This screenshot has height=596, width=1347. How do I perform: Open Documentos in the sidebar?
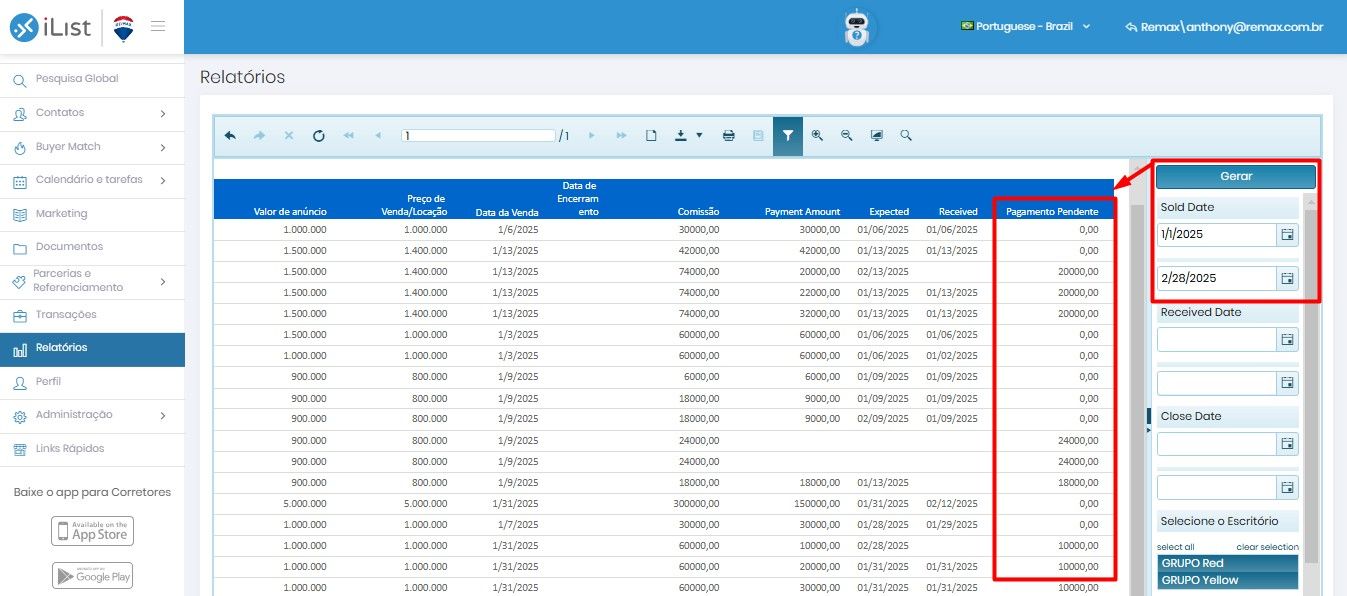[x=92, y=247]
